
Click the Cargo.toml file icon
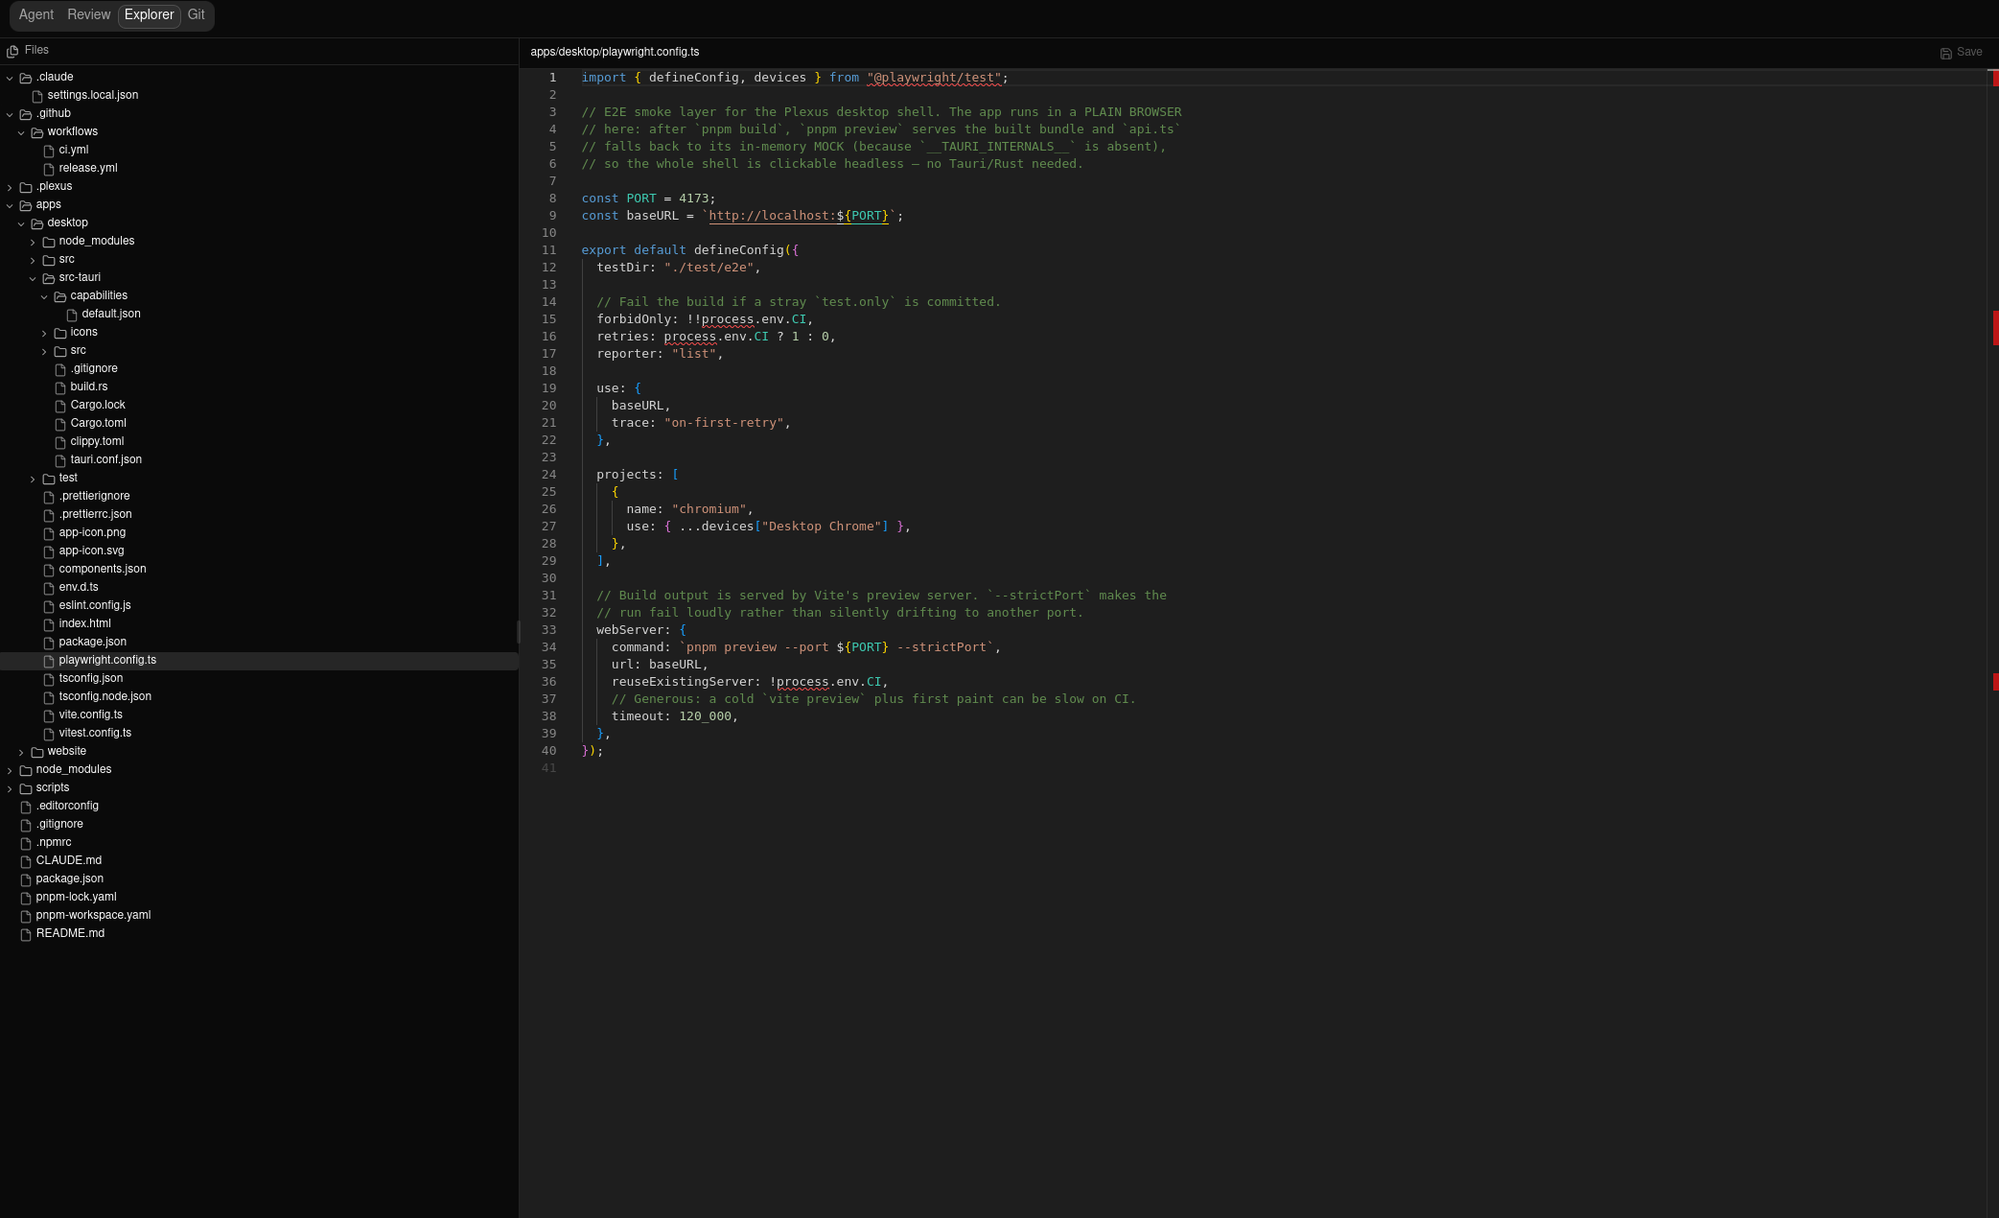60,424
